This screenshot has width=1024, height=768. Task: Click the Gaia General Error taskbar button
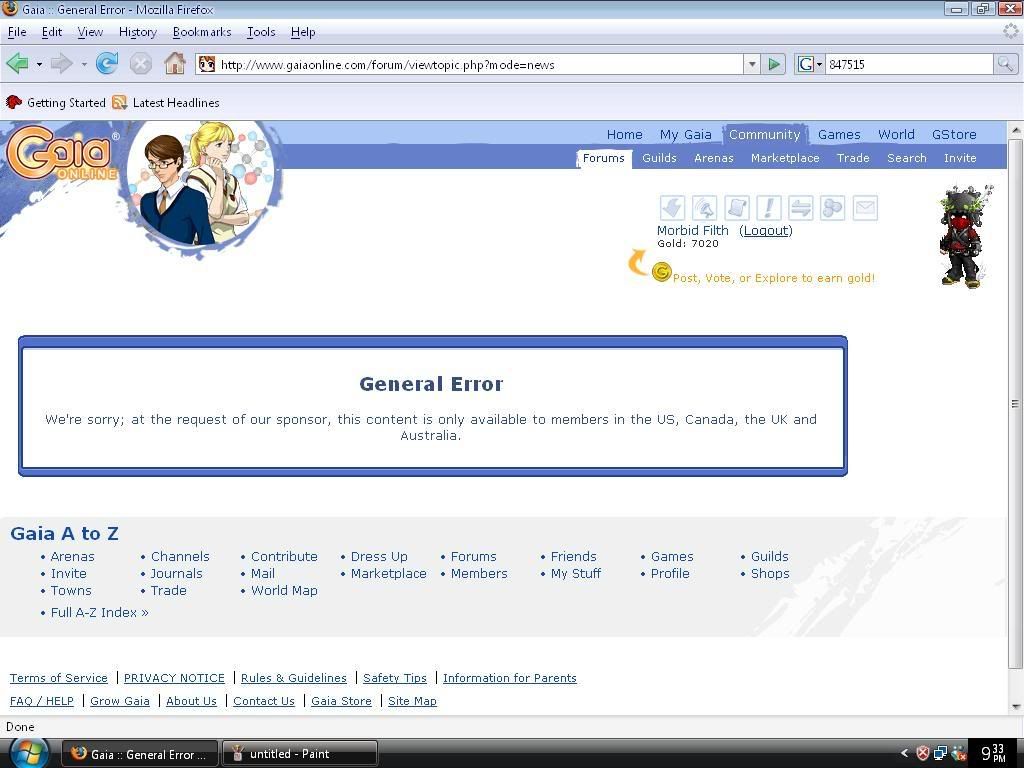click(x=140, y=754)
